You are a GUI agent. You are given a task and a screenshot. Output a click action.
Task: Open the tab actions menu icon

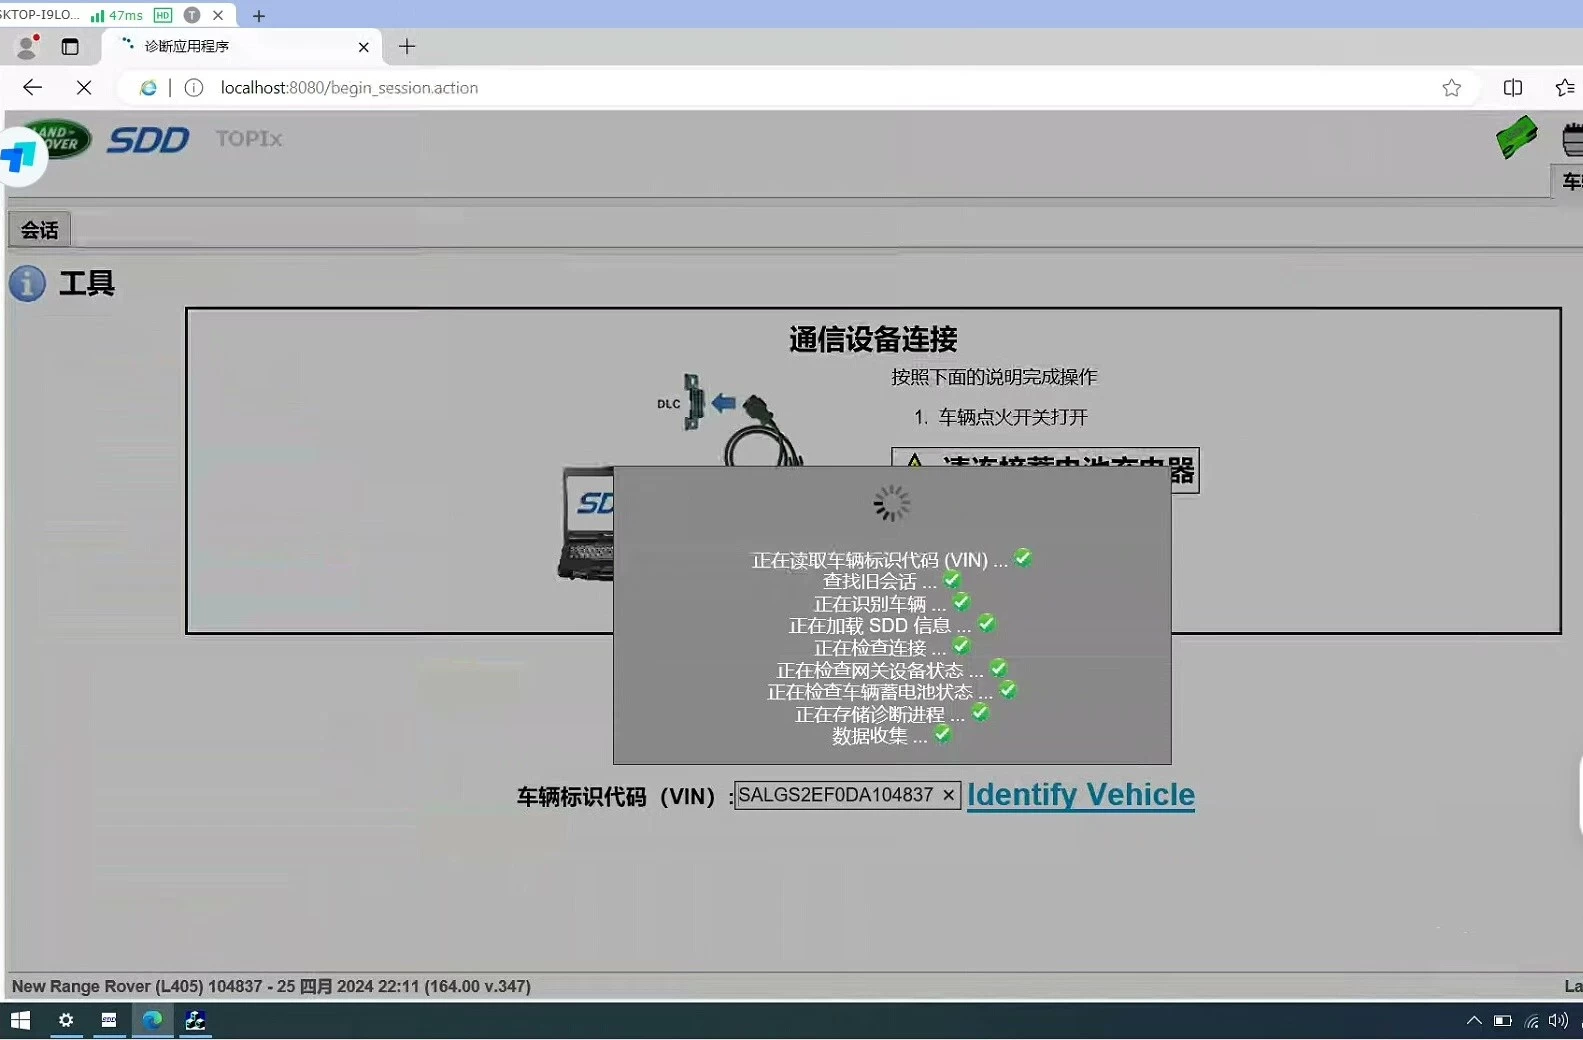click(x=70, y=47)
